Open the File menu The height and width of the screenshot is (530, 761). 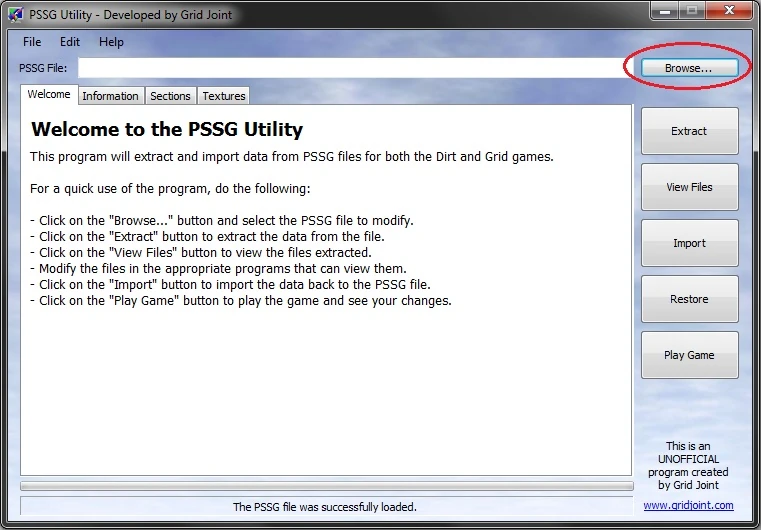32,42
